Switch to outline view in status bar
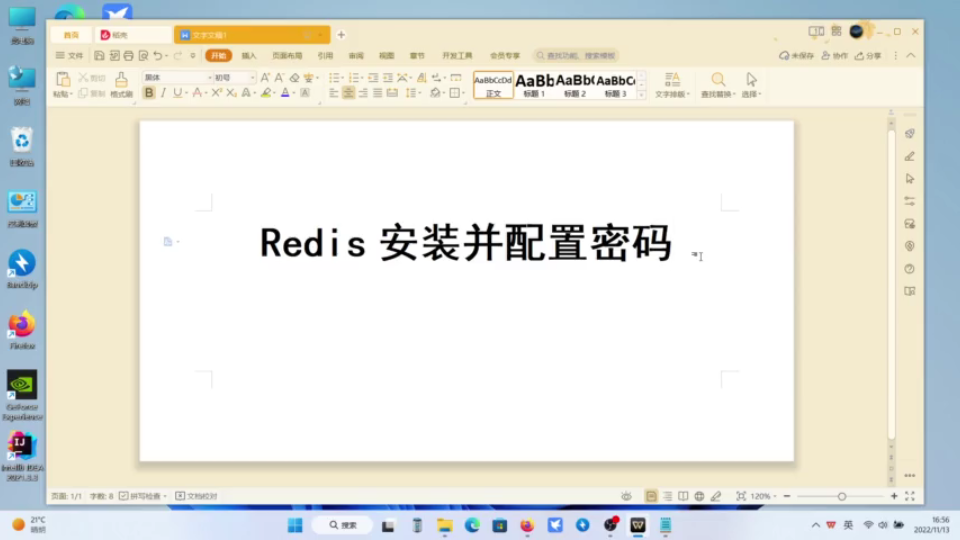This screenshot has height=540, width=960. pyautogui.click(x=667, y=496)
